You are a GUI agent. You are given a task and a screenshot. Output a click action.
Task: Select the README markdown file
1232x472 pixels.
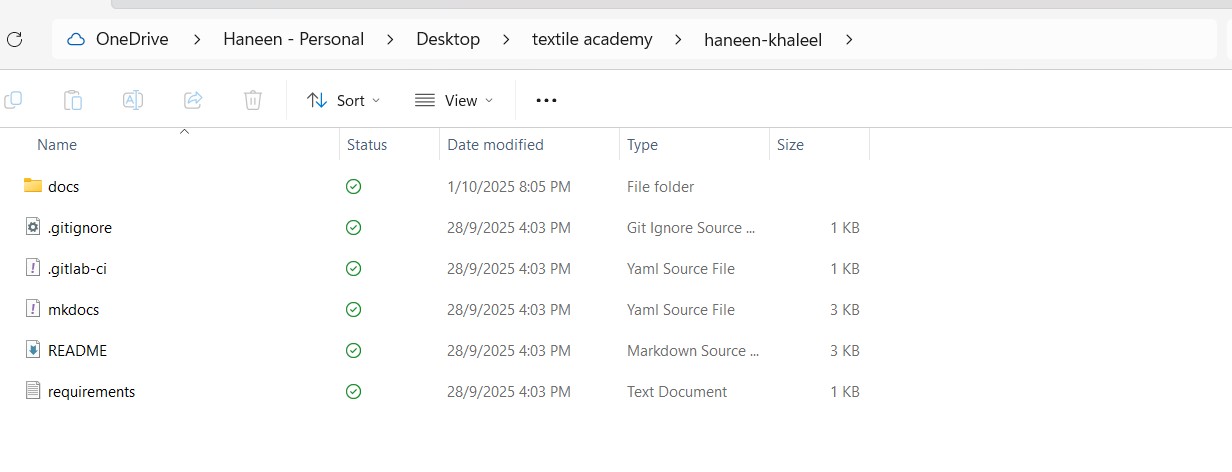tap(77, 351)
